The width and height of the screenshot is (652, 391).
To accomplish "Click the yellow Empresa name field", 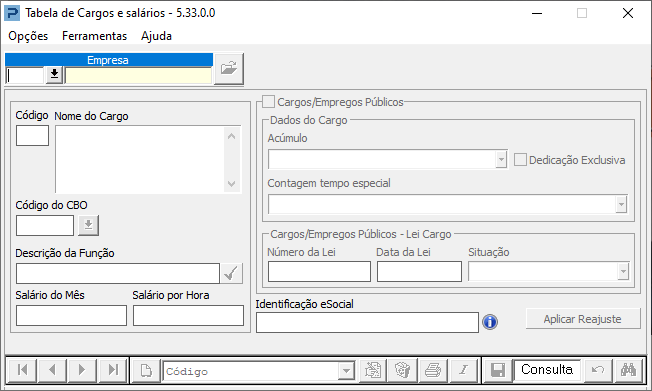I will click(x=138, y=75).
